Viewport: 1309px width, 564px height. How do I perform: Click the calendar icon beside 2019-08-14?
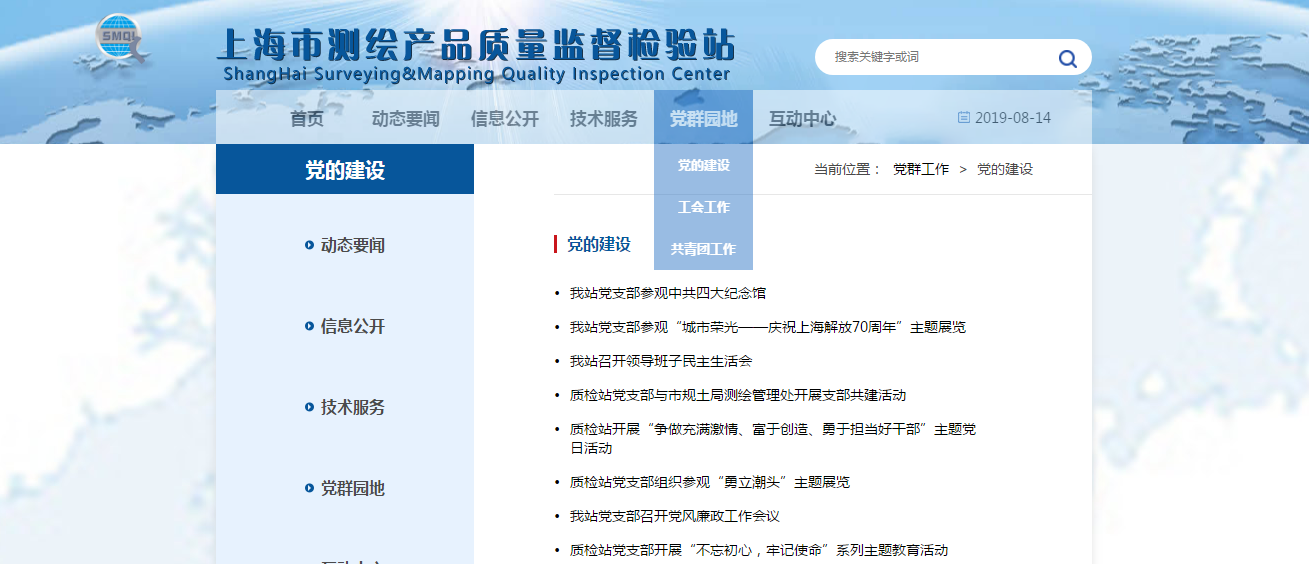(964, 118)
